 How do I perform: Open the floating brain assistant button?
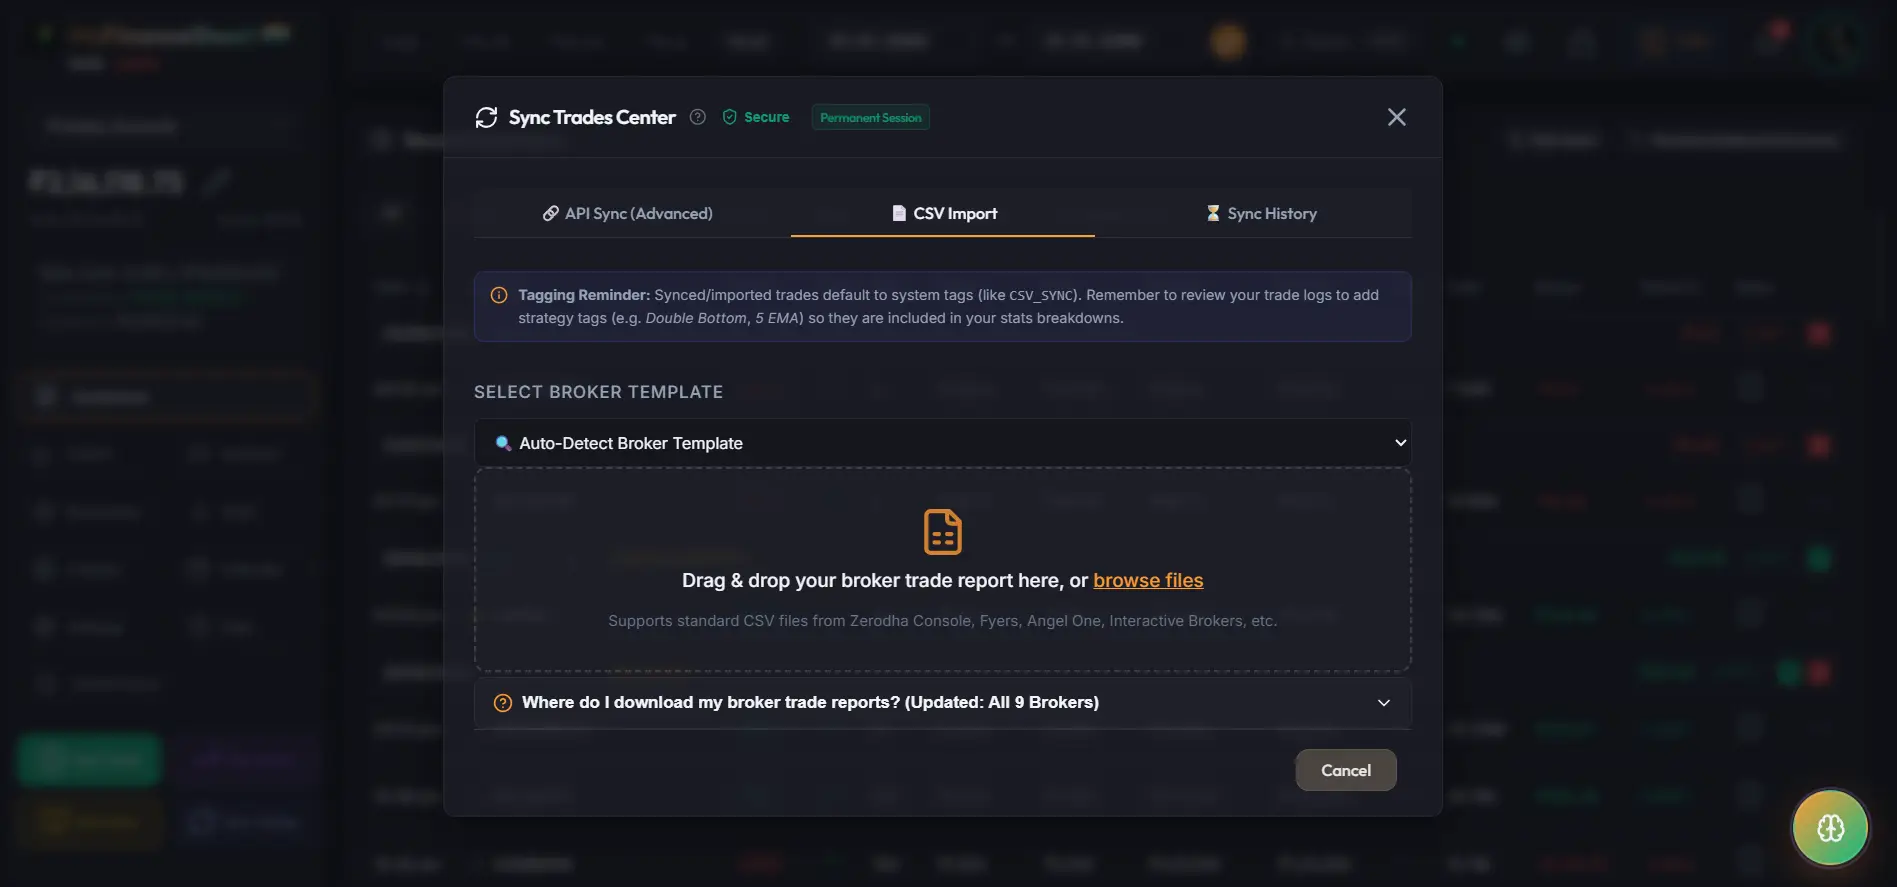(x=1830, y=828)
